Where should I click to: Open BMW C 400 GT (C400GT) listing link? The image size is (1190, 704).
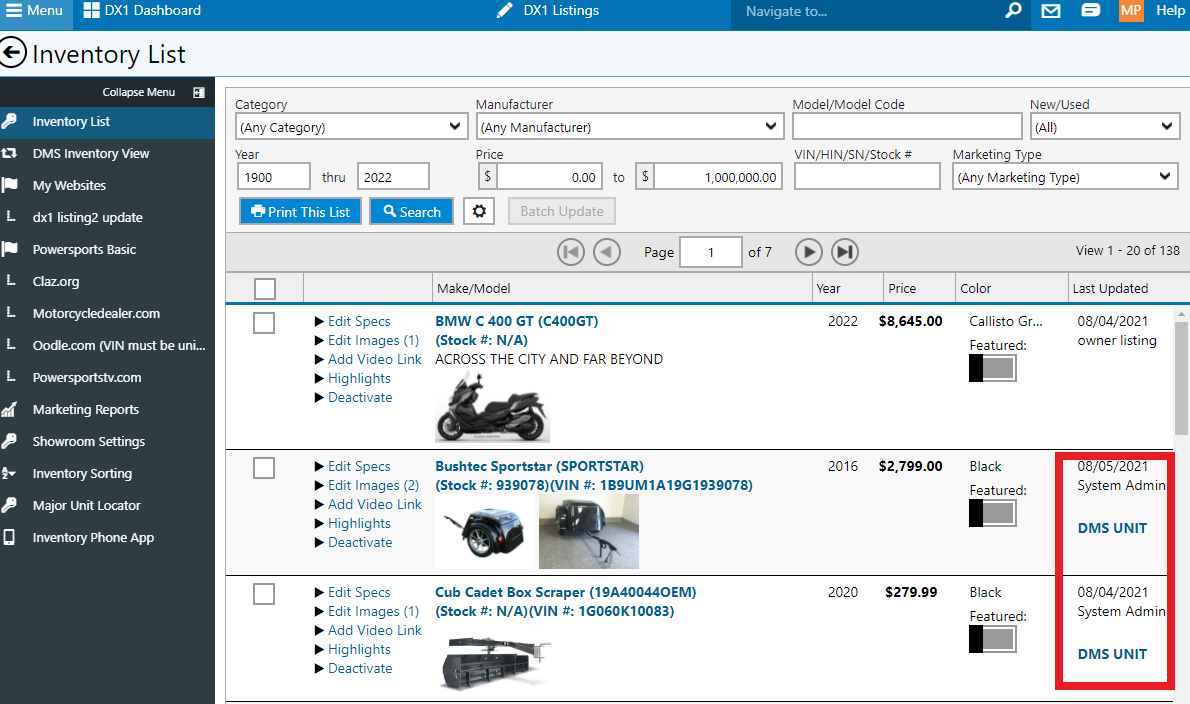click(x=517, y=321)
